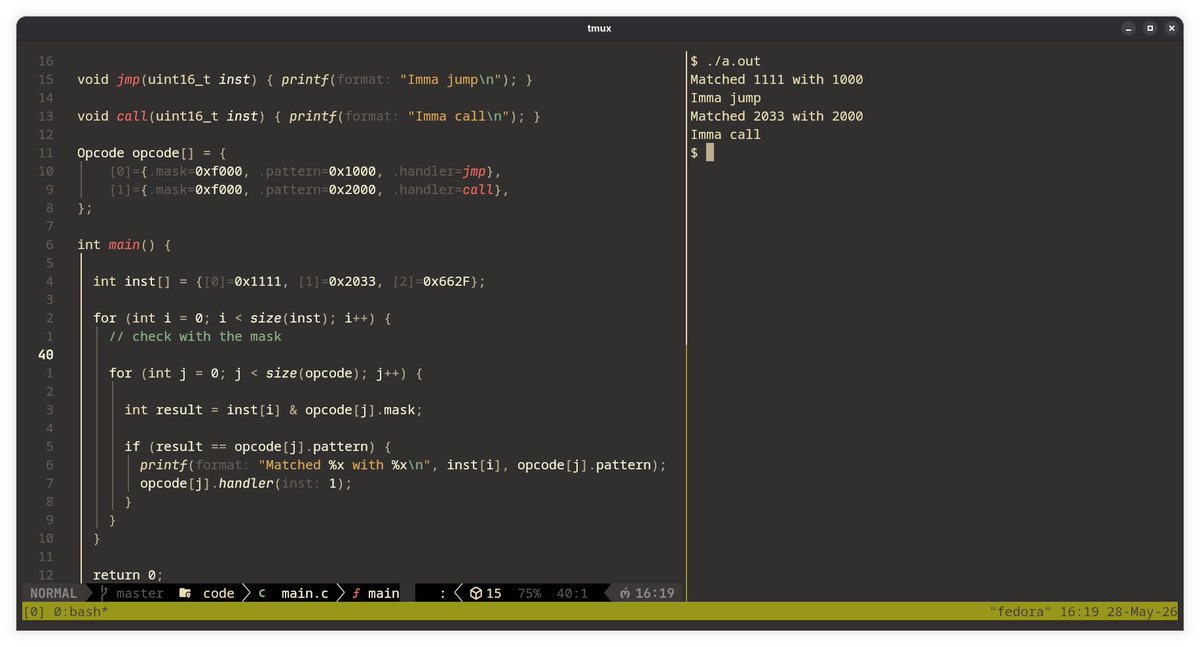Viewport: 1200px width, 647px height.
Task: Close the tmux terminal window
Action: click(x=1171, y=28)
